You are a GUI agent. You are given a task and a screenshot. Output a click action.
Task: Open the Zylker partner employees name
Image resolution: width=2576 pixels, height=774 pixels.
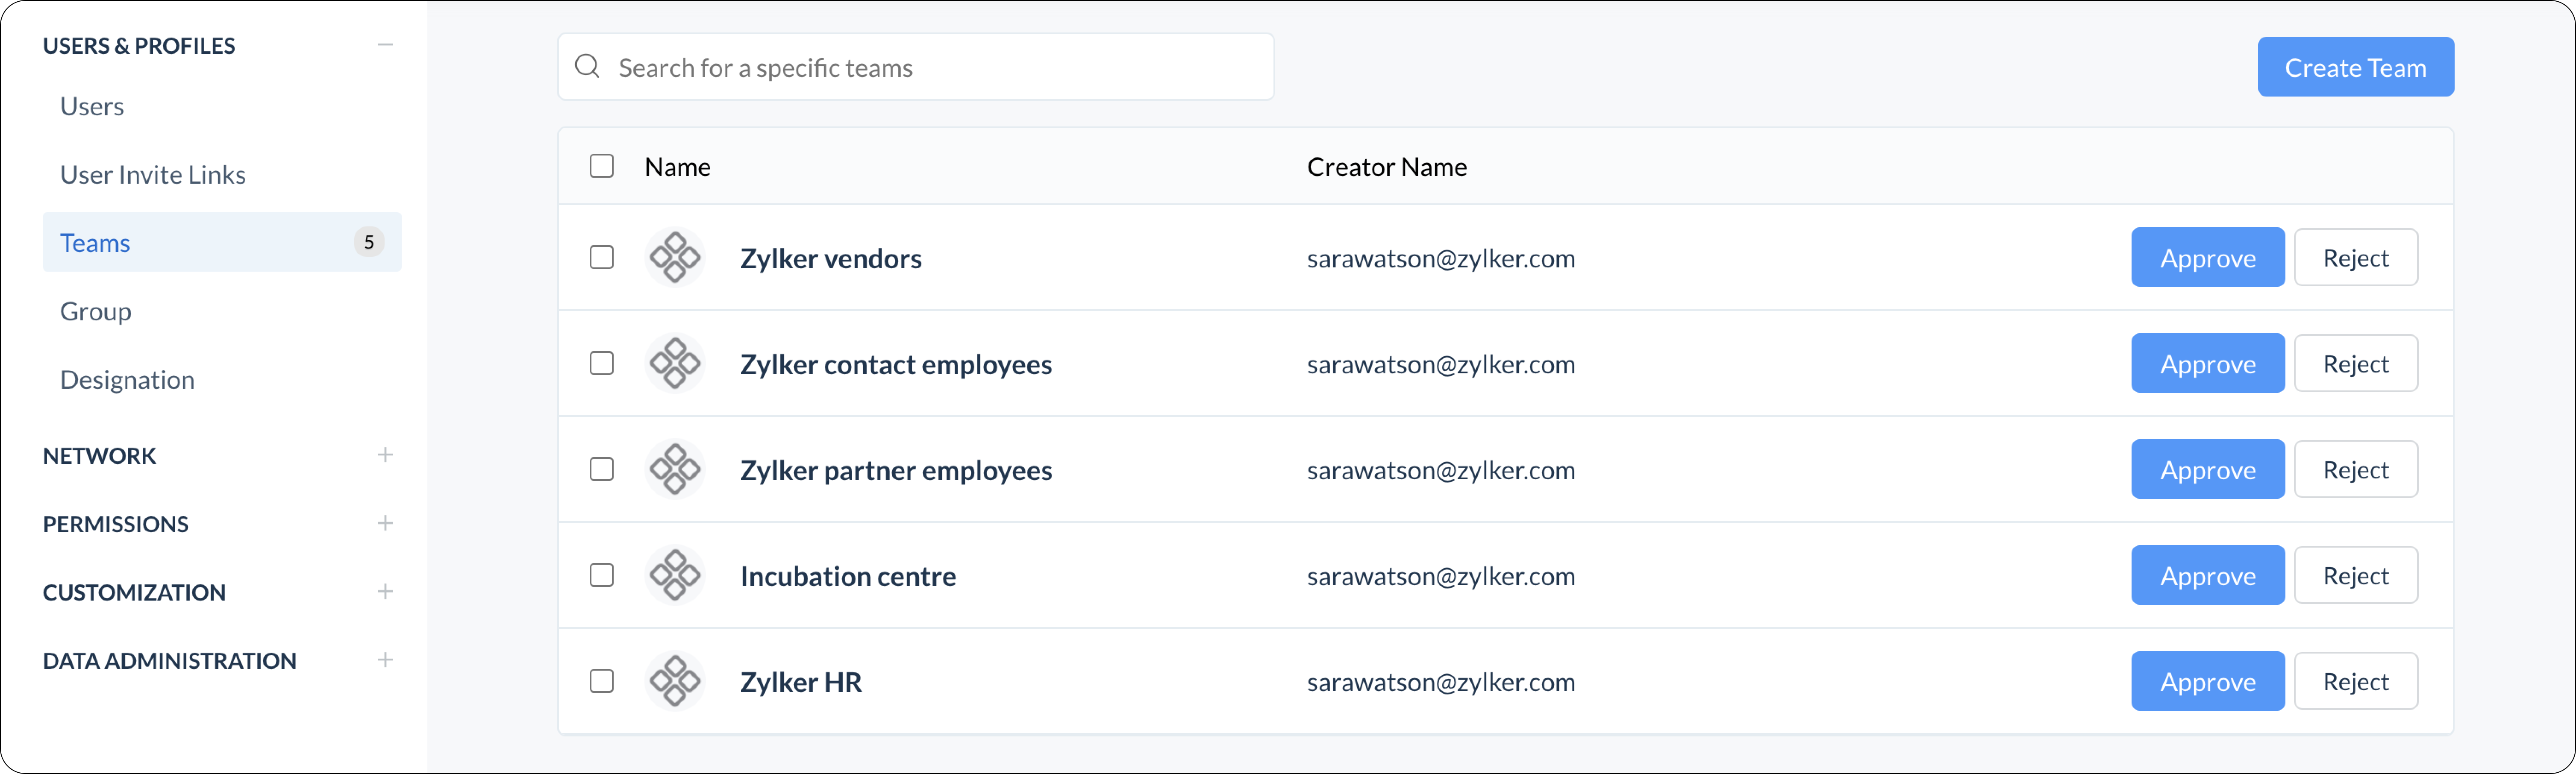click(896, 471)
